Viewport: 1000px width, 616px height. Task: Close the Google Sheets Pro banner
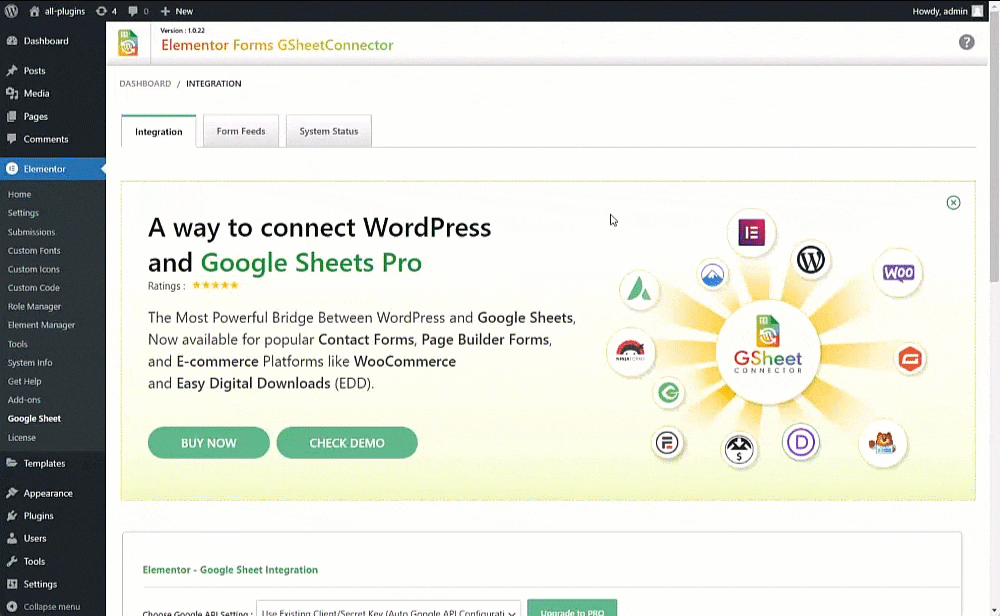[953, 202]
